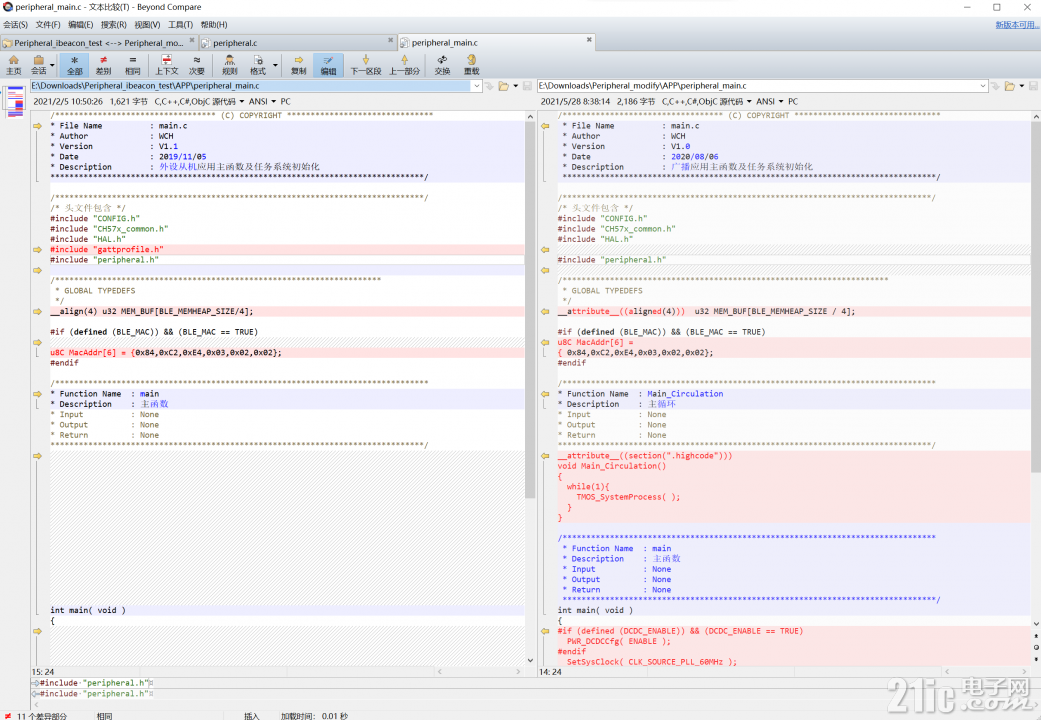Expand the 会话 toolbar dropdown arrow
This screenshot has height=720, width=1041.
(x=52, y=65)
